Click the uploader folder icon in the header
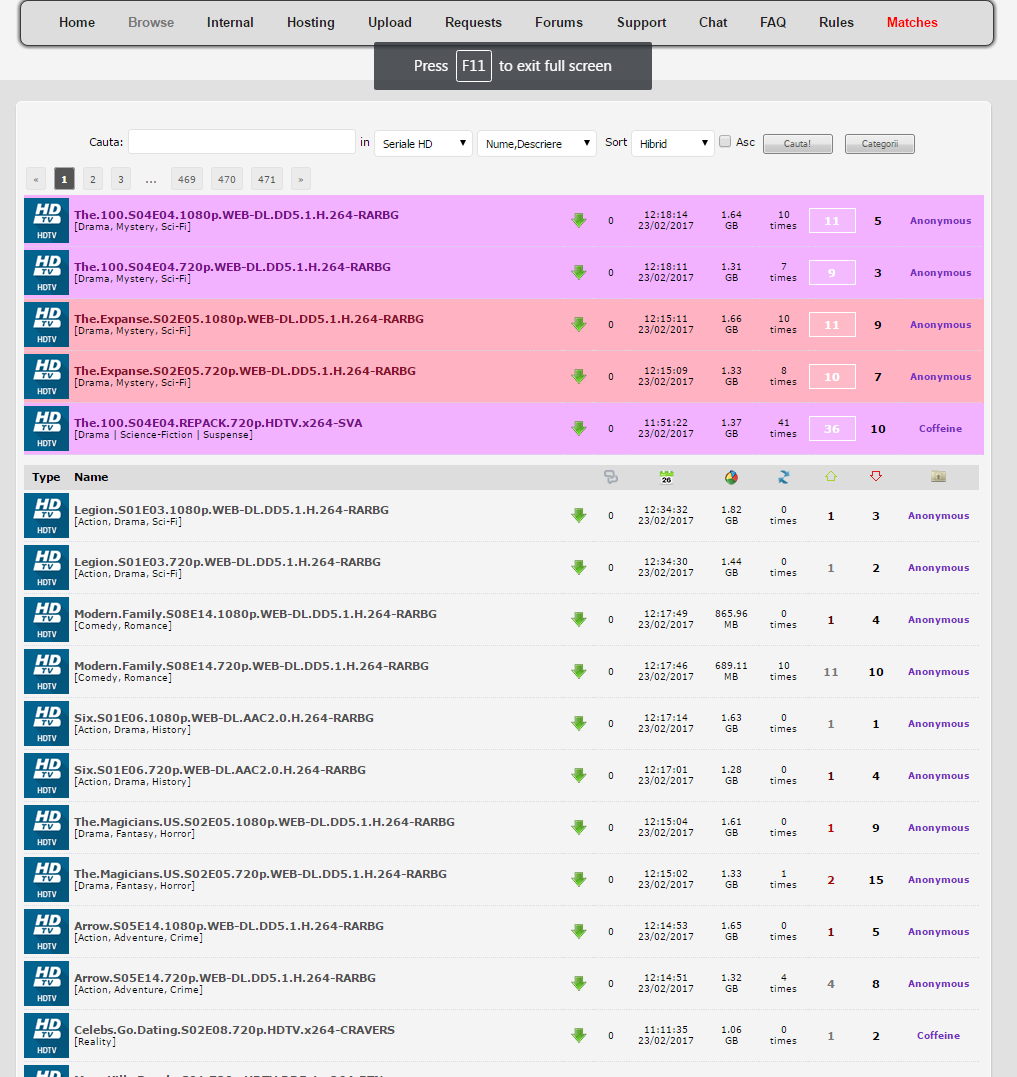 point(937,477)
